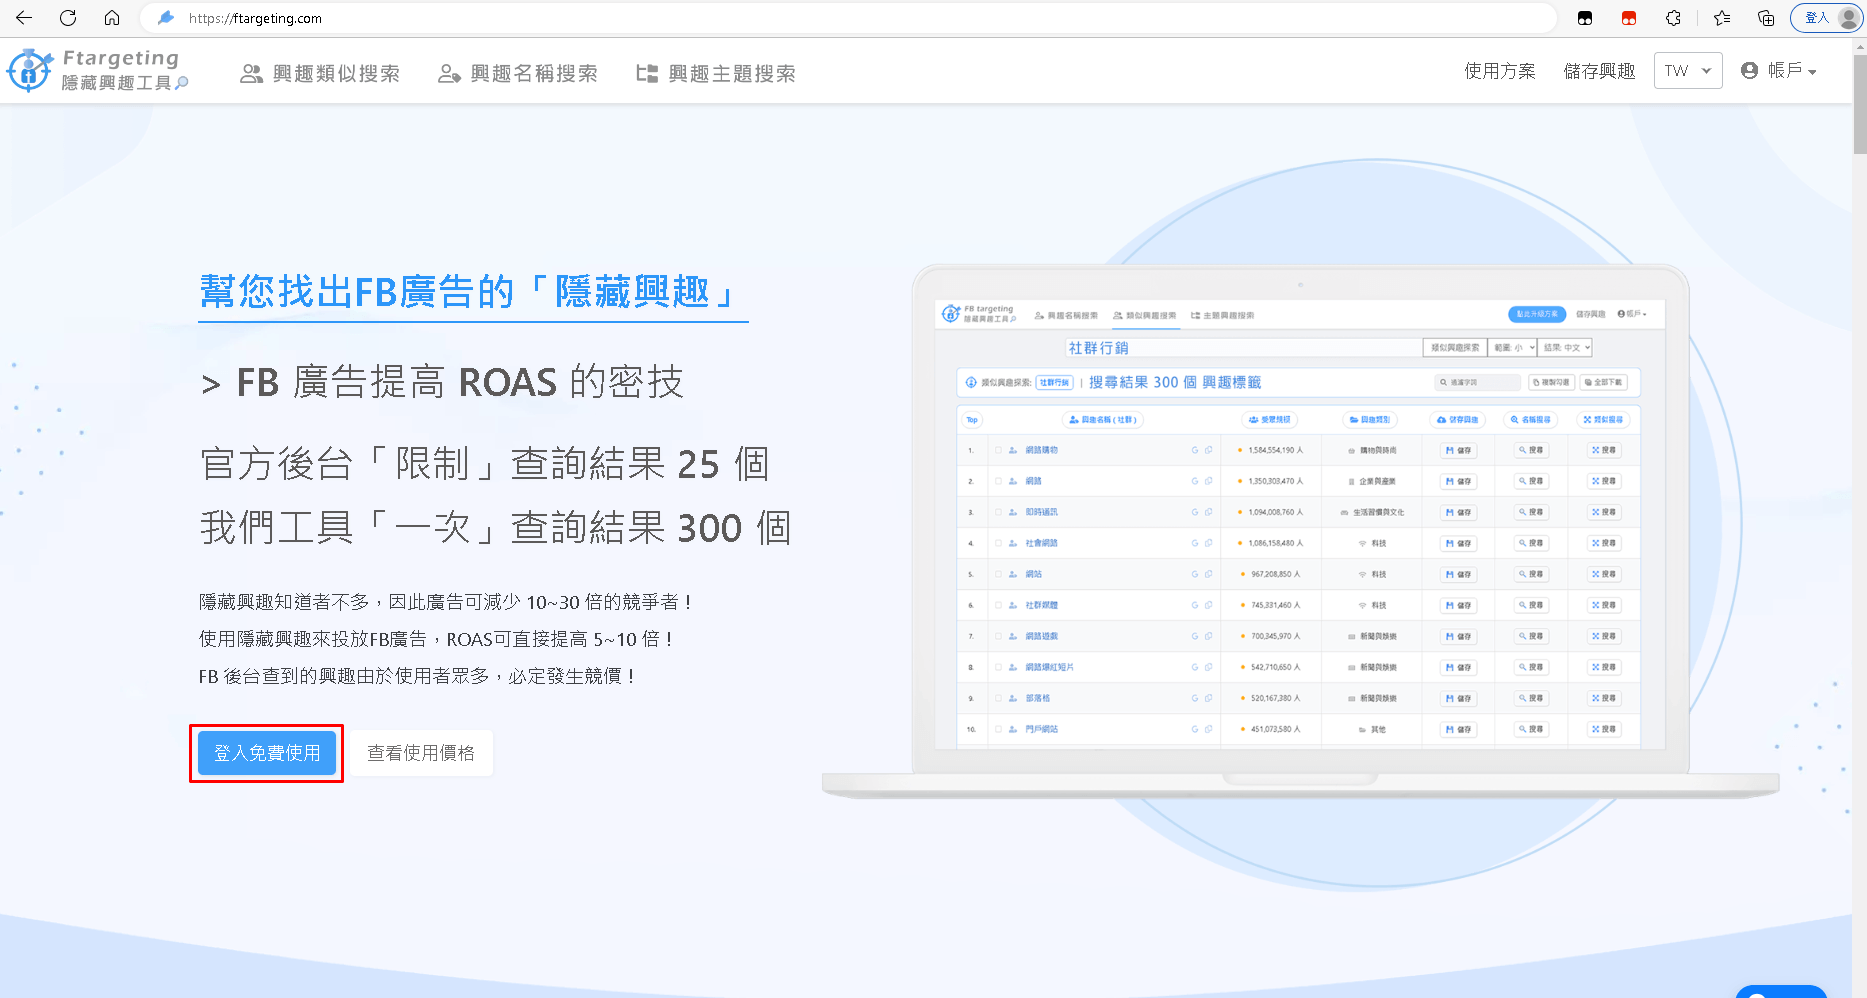The height and width of the screenshot is (998, 1867).
Task: Click the text '> FB 廣告提高 ROAS 的密技'
Action: click(442, 382)
